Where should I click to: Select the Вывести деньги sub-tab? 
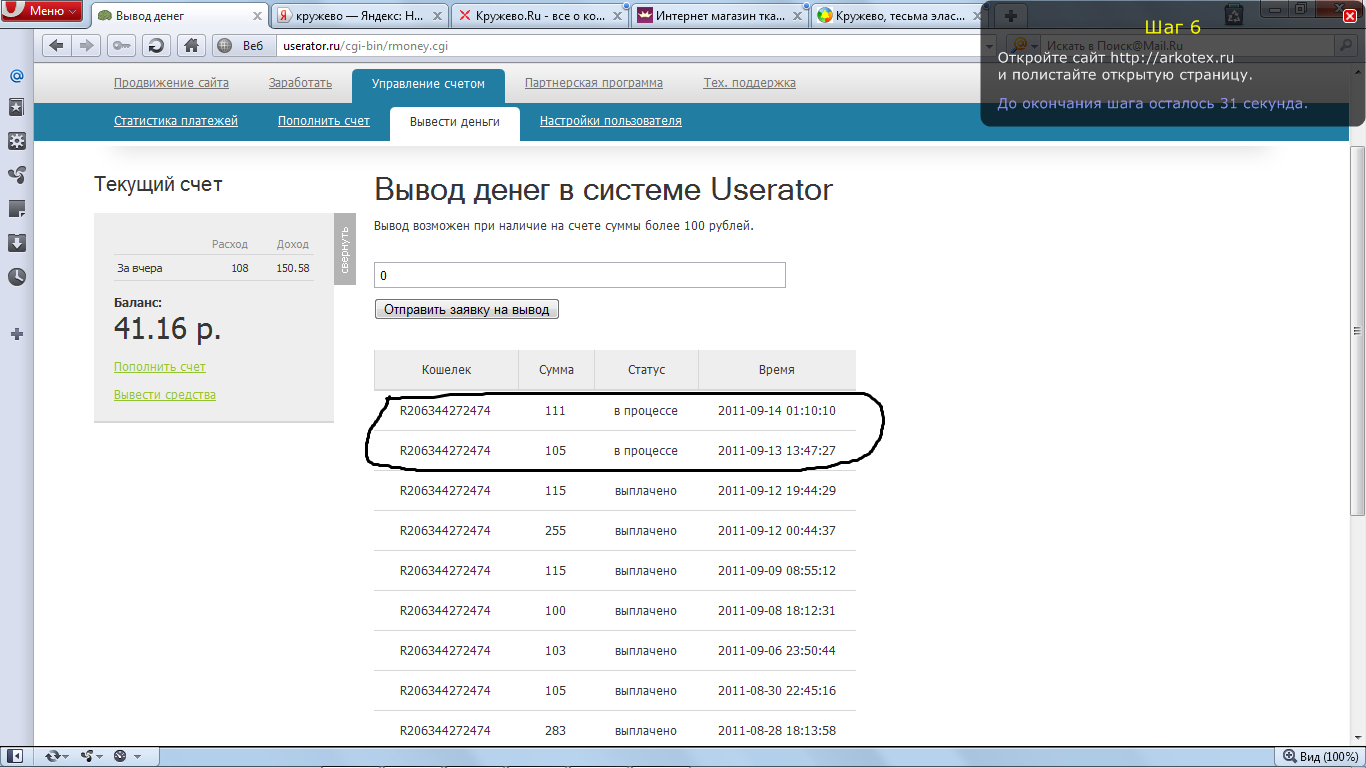(455, 122)
